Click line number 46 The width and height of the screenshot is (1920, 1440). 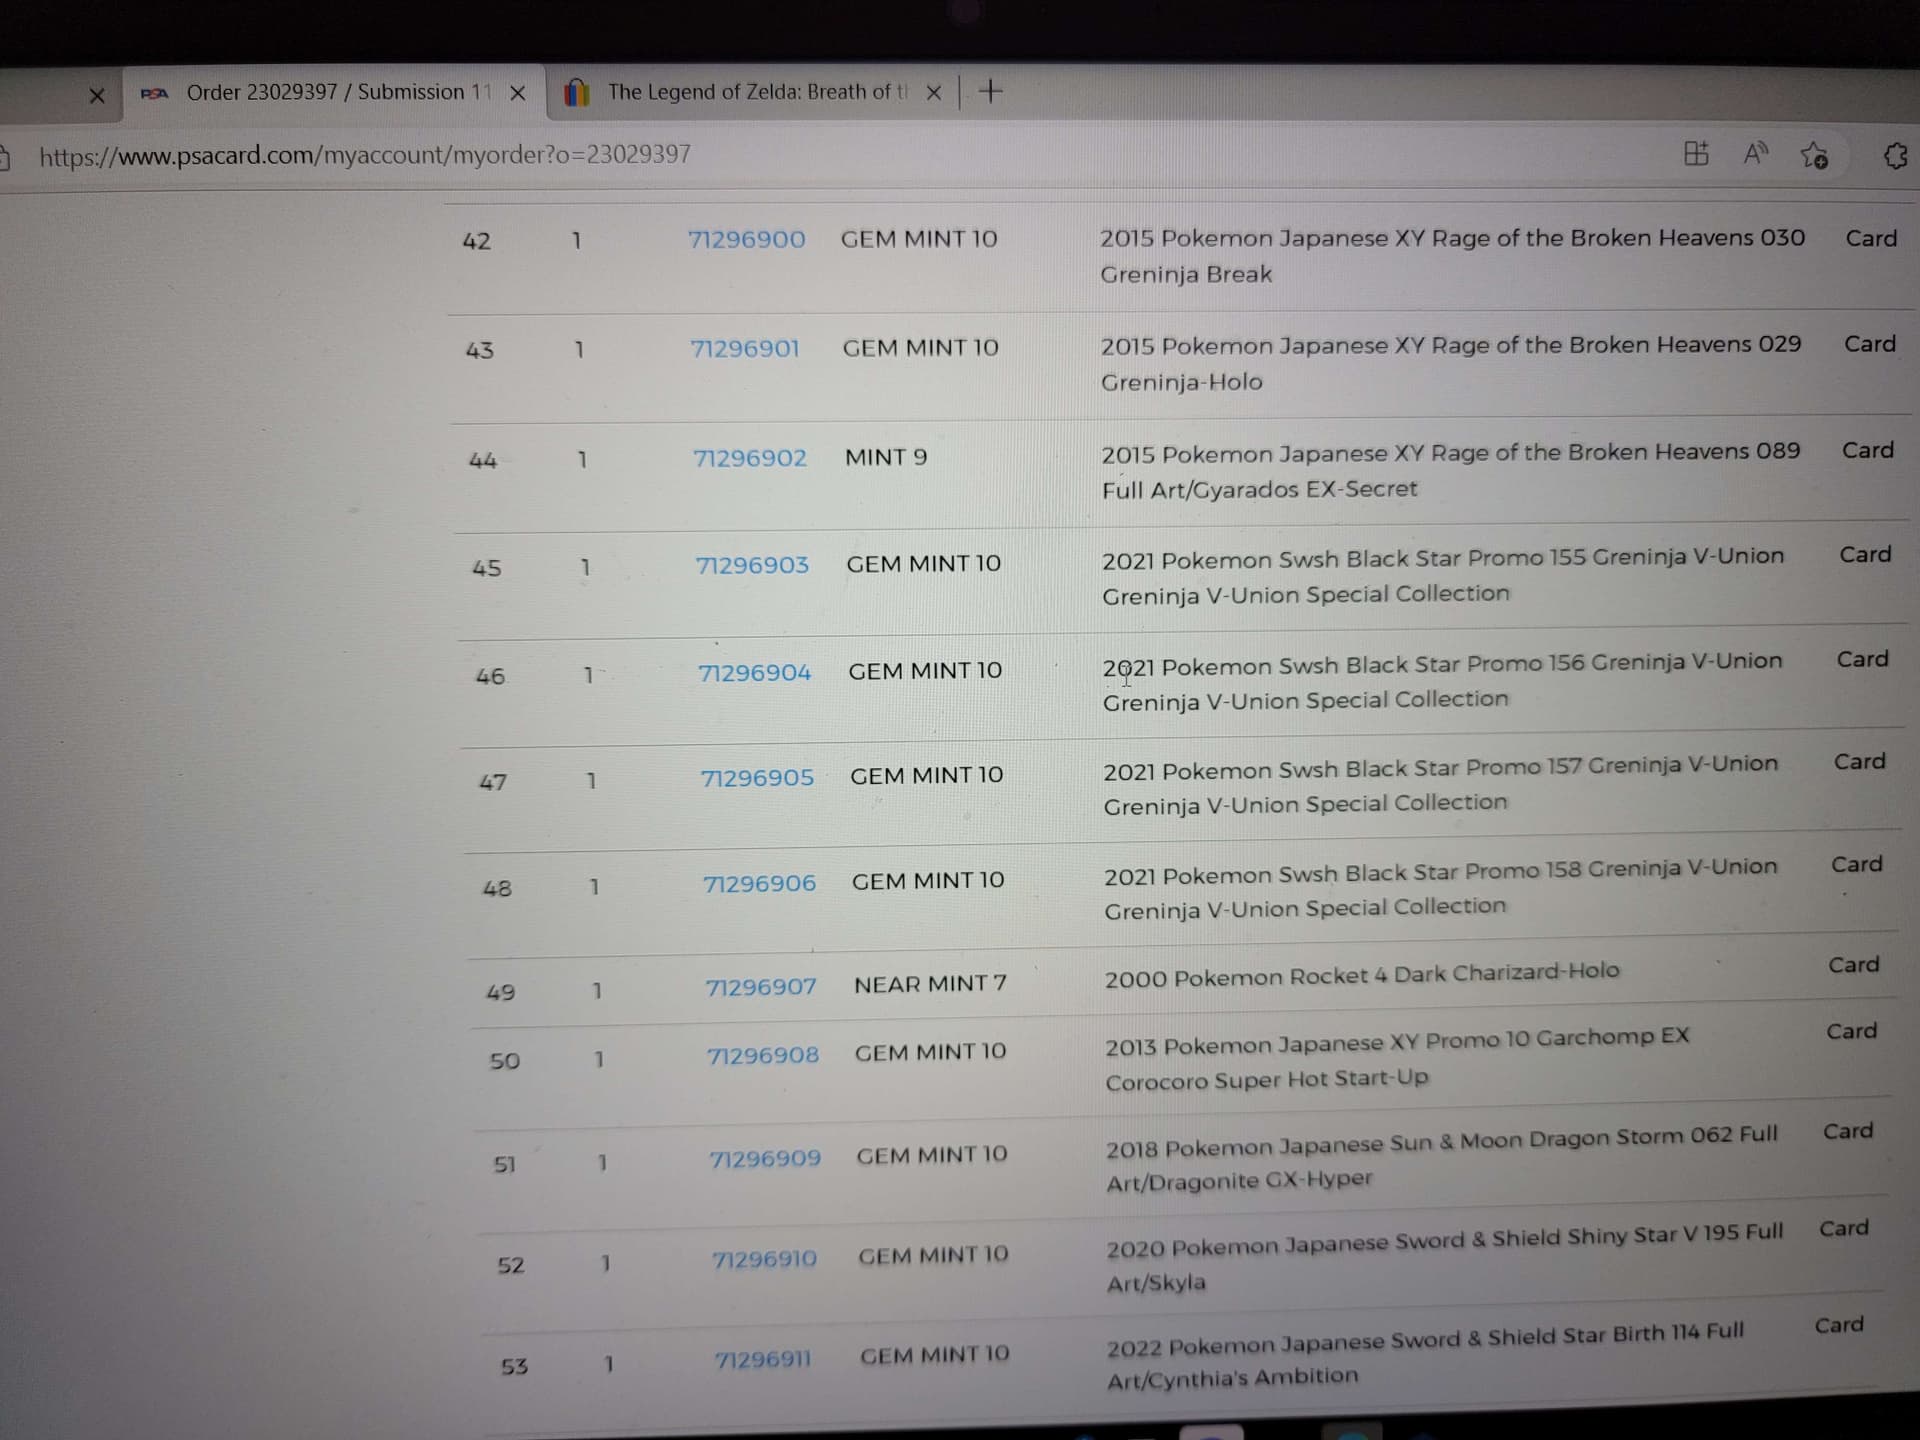click(490, 676)
